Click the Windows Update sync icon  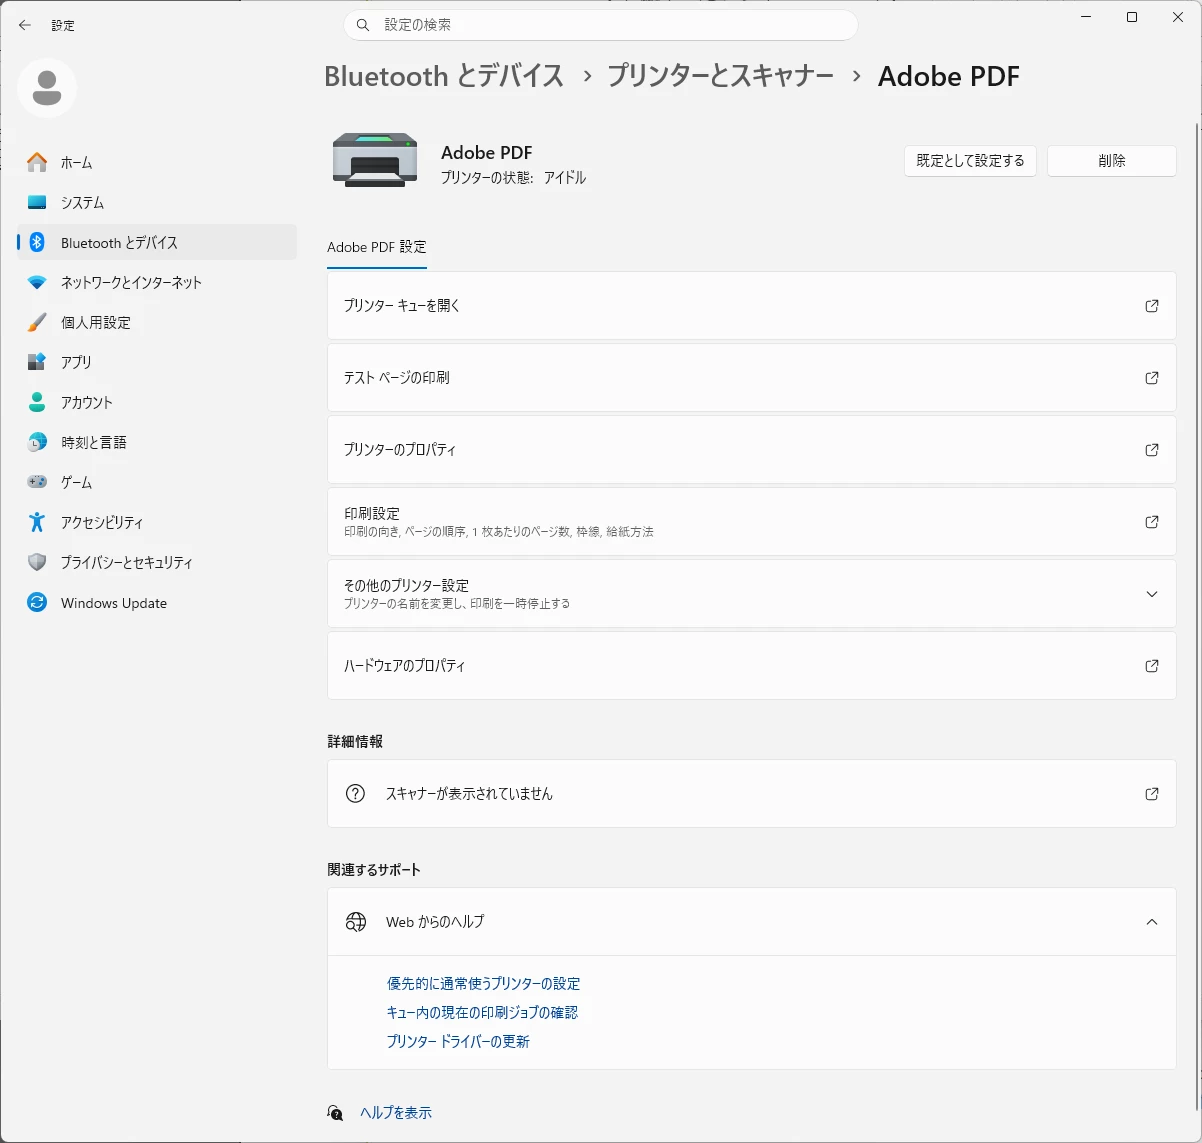click(37, 603)
